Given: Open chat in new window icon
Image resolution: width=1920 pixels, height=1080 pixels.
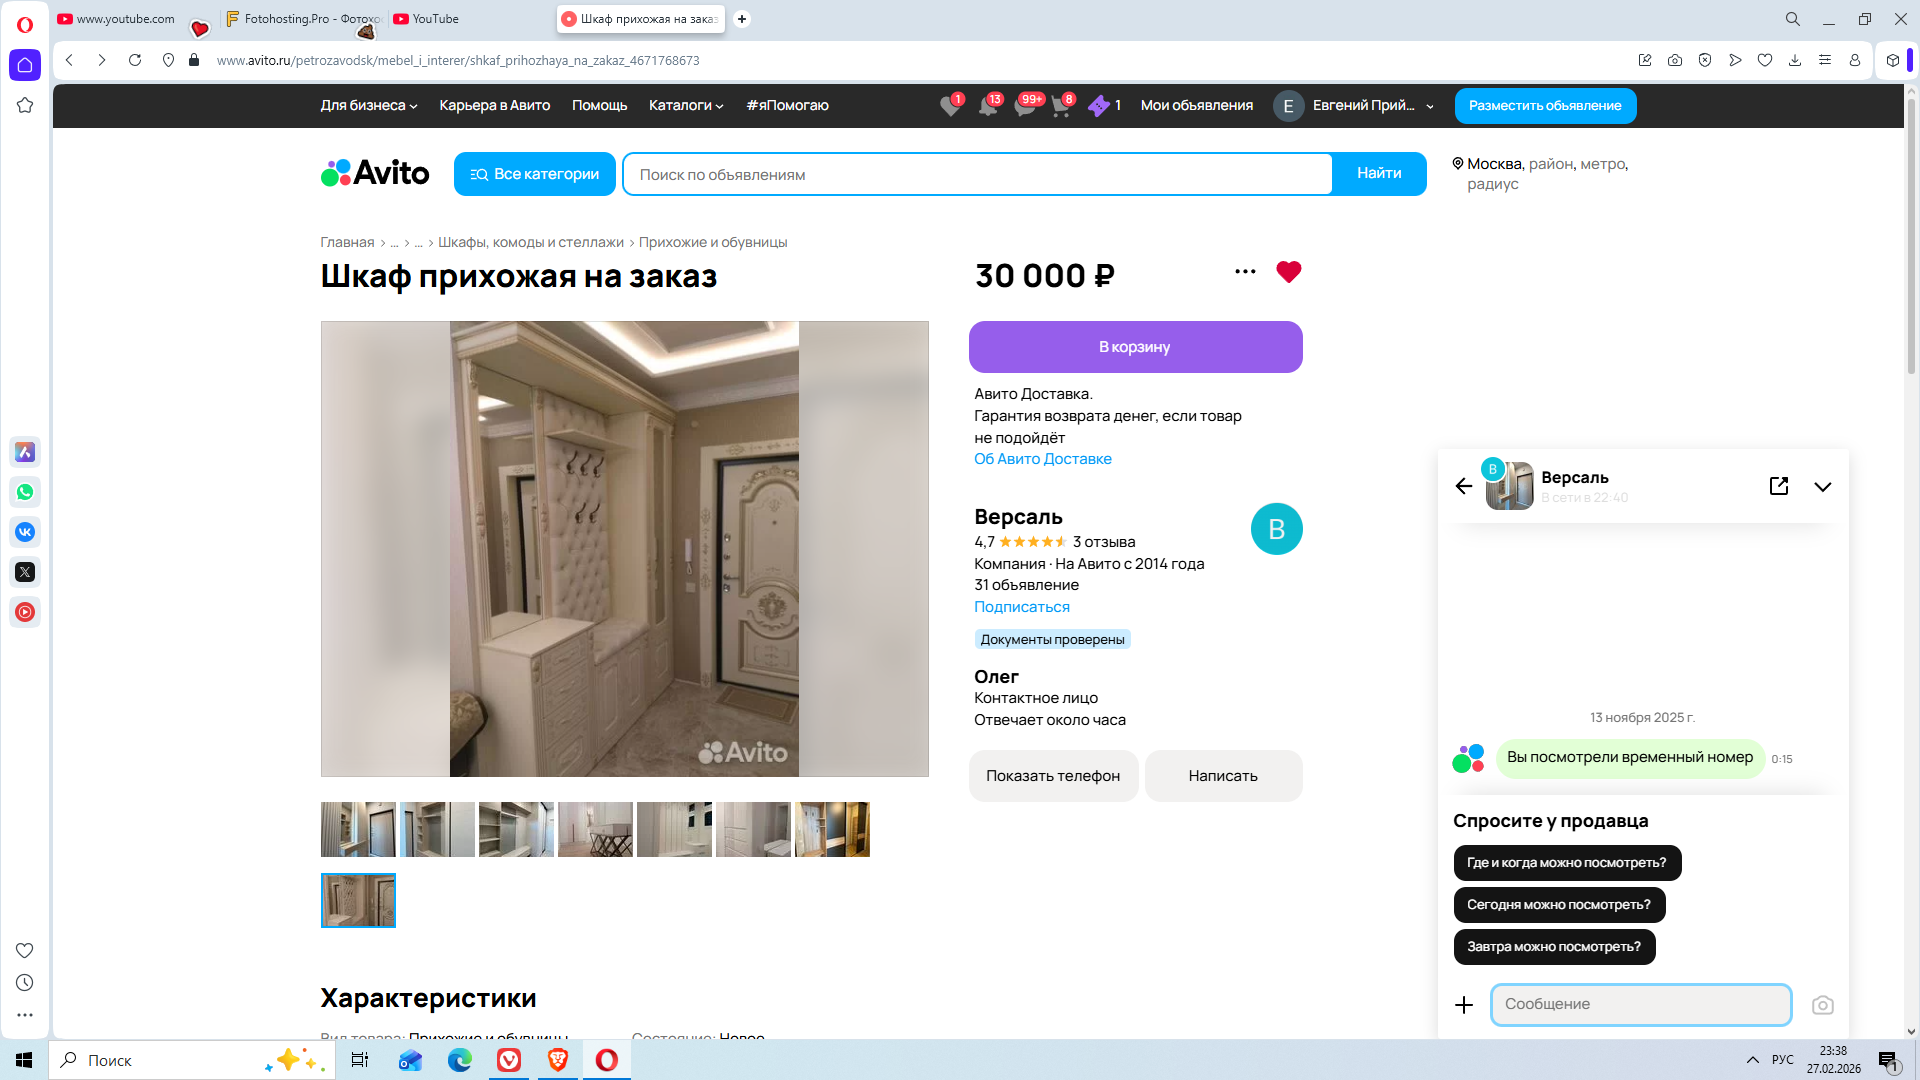Looking at the screenshot, I should pos(1778,486).
